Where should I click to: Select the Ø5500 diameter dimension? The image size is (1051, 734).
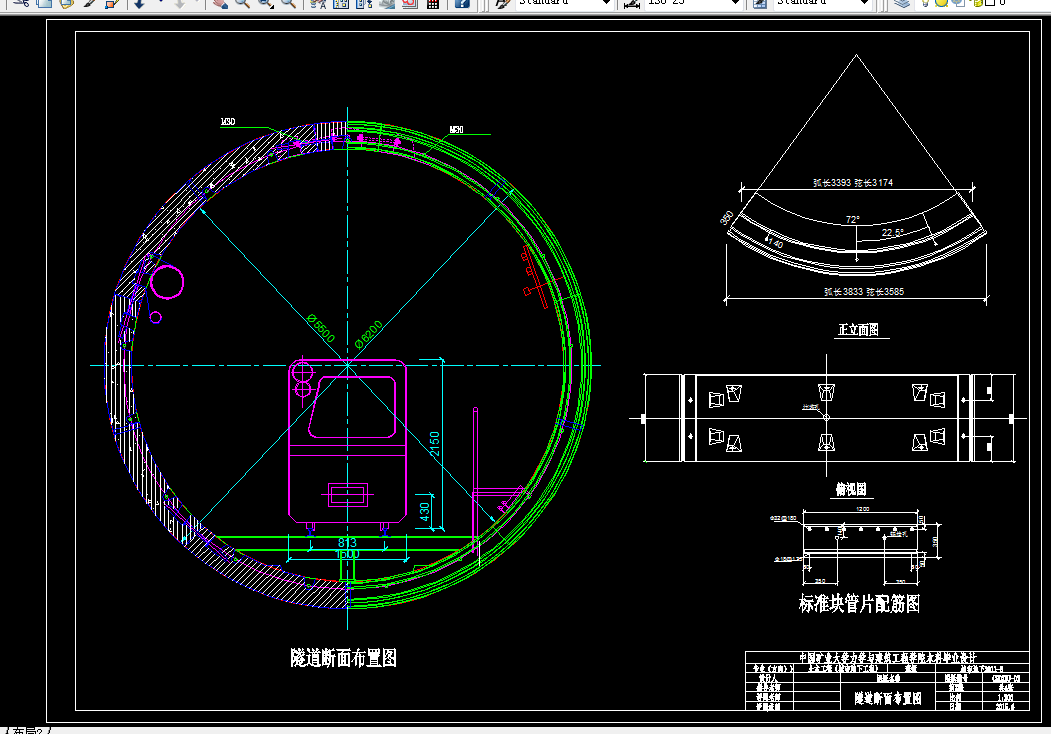click(321, 328)
